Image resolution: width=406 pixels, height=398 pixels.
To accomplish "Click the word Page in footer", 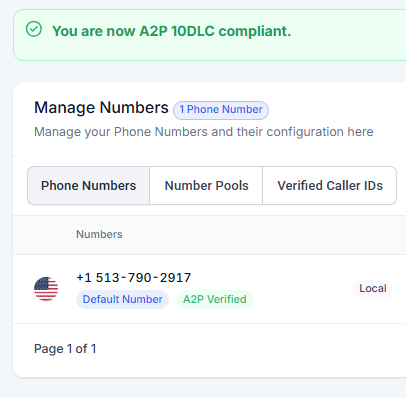I will coord(49,349).
